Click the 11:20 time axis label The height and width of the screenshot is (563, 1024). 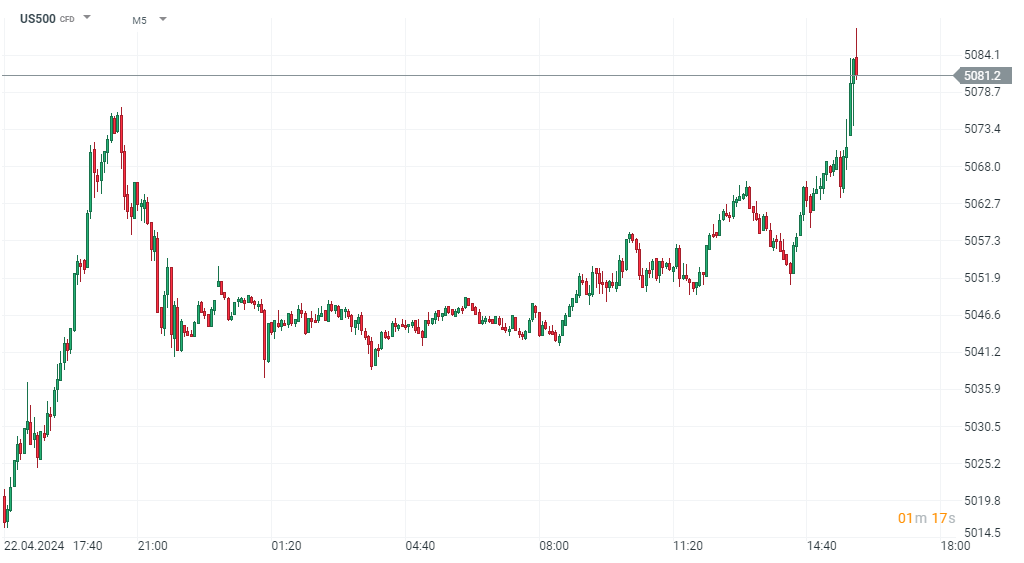688,546
